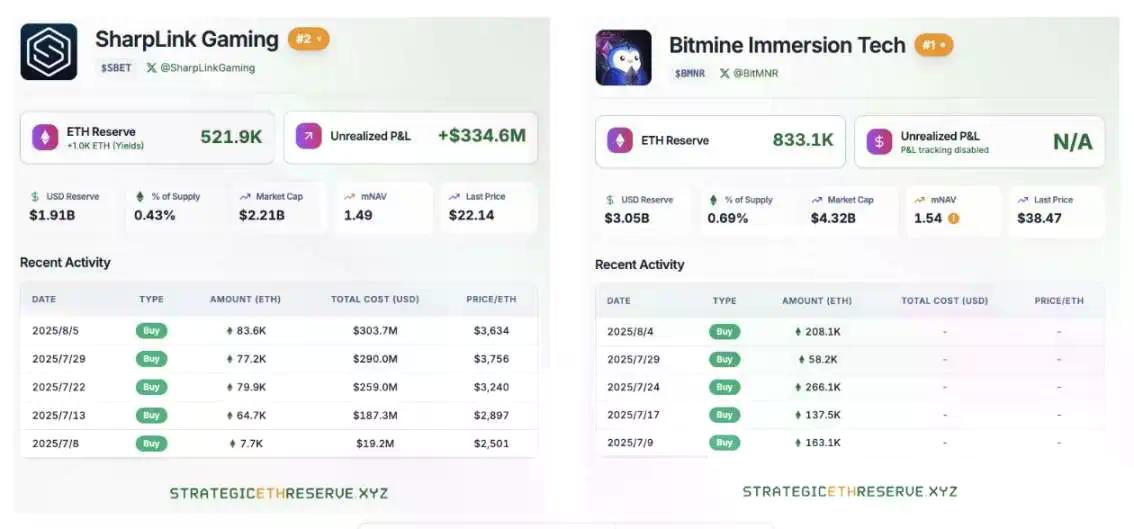Click the Buy badge for 2025/8/4
Viewport: 1134px width, 529px height.
pyautogui.click(x=724, y=331)
